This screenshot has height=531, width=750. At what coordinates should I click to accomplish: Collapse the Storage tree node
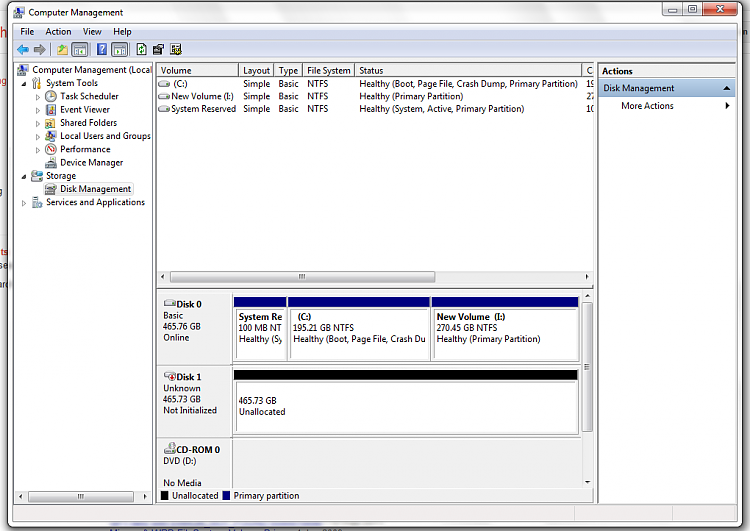[x=24, y=177]
